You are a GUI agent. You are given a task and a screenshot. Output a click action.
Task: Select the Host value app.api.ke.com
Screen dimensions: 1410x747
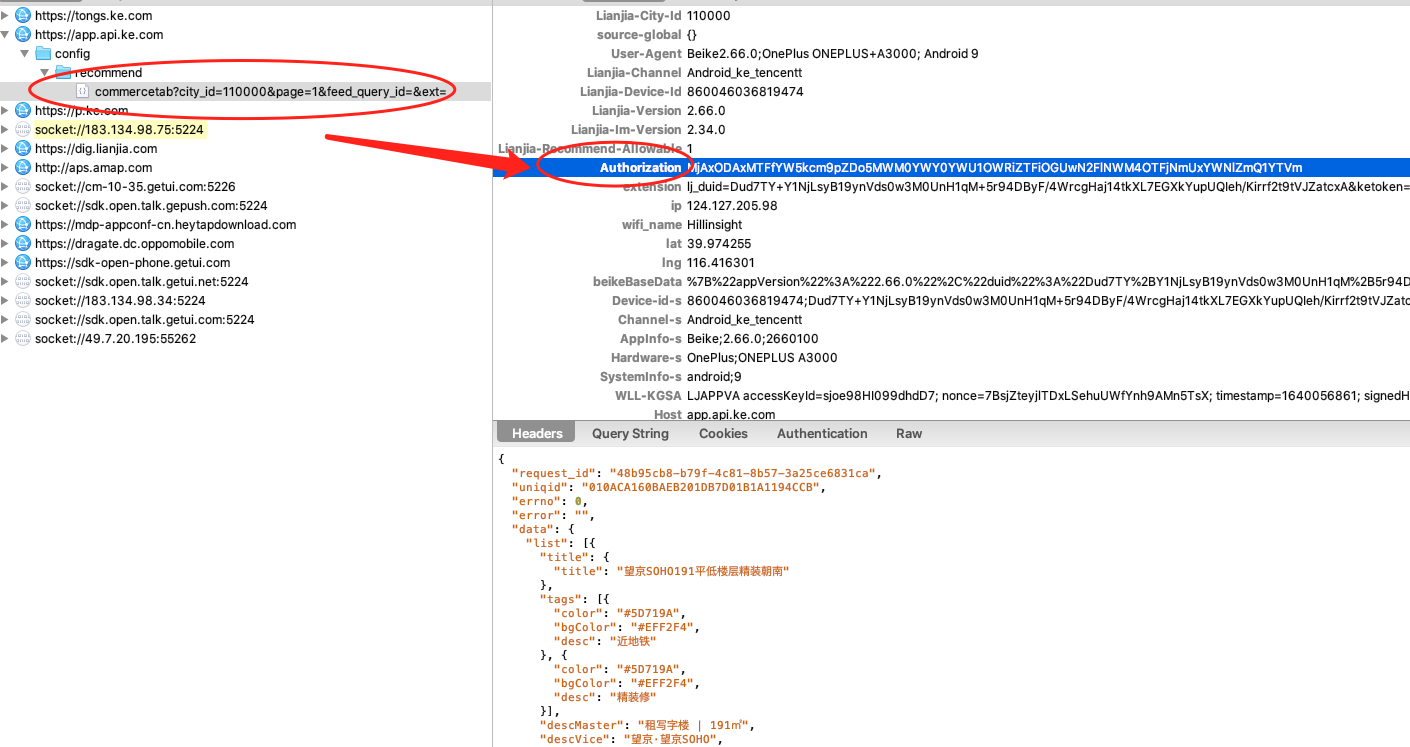tap(731, 414)
